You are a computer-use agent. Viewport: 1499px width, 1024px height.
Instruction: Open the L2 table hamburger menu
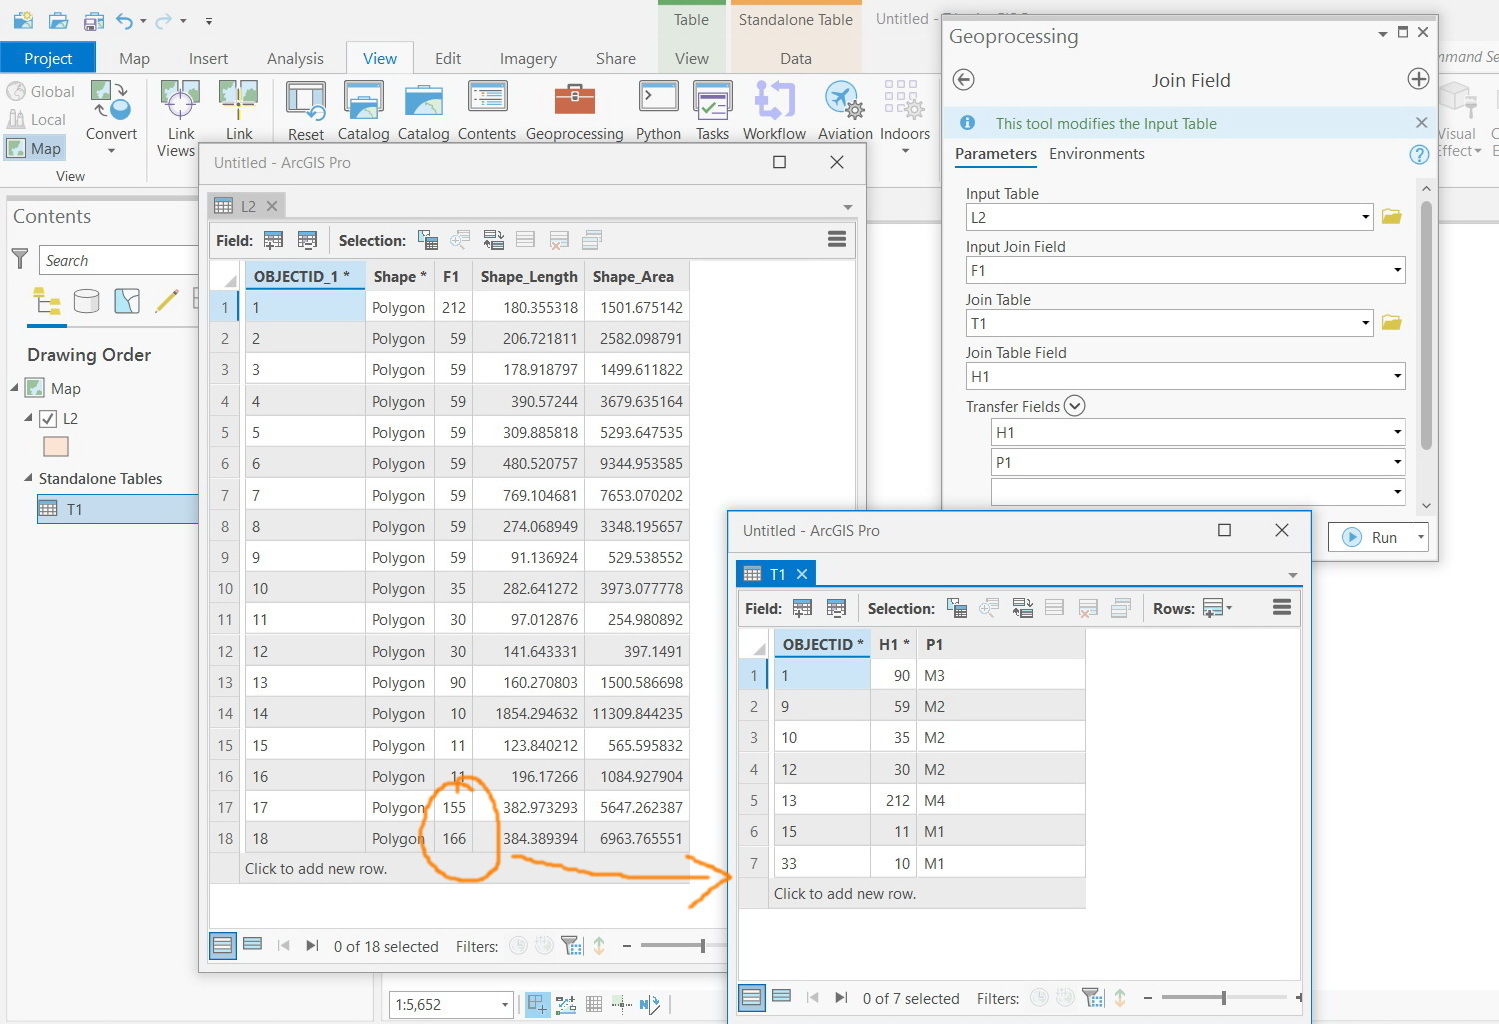tap(837, 239)
